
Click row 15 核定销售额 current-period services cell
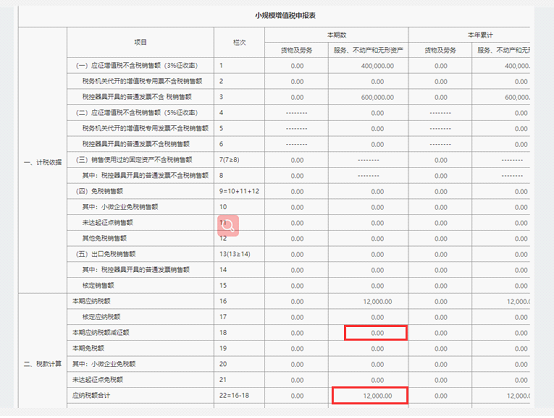pyautogui.click(x=369, y=286)
